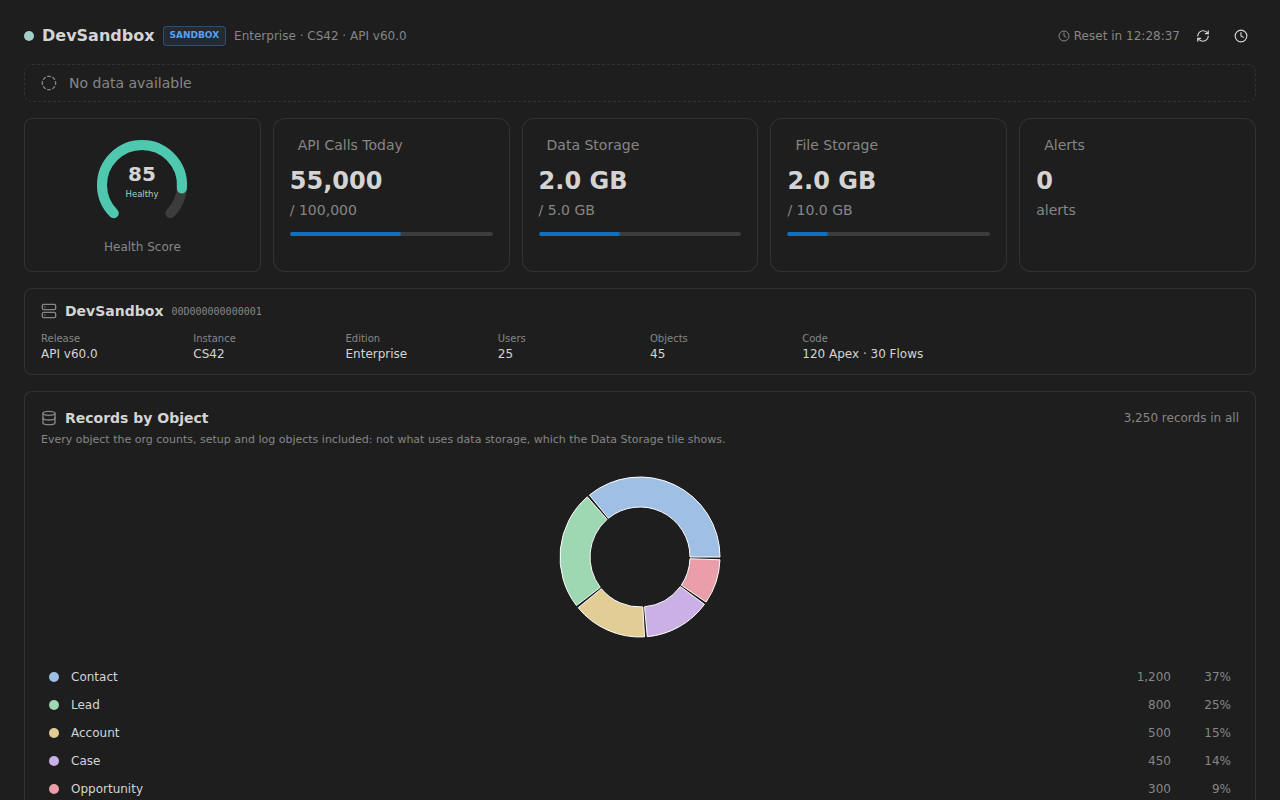Click the No data available message

[x=130, y=83]
